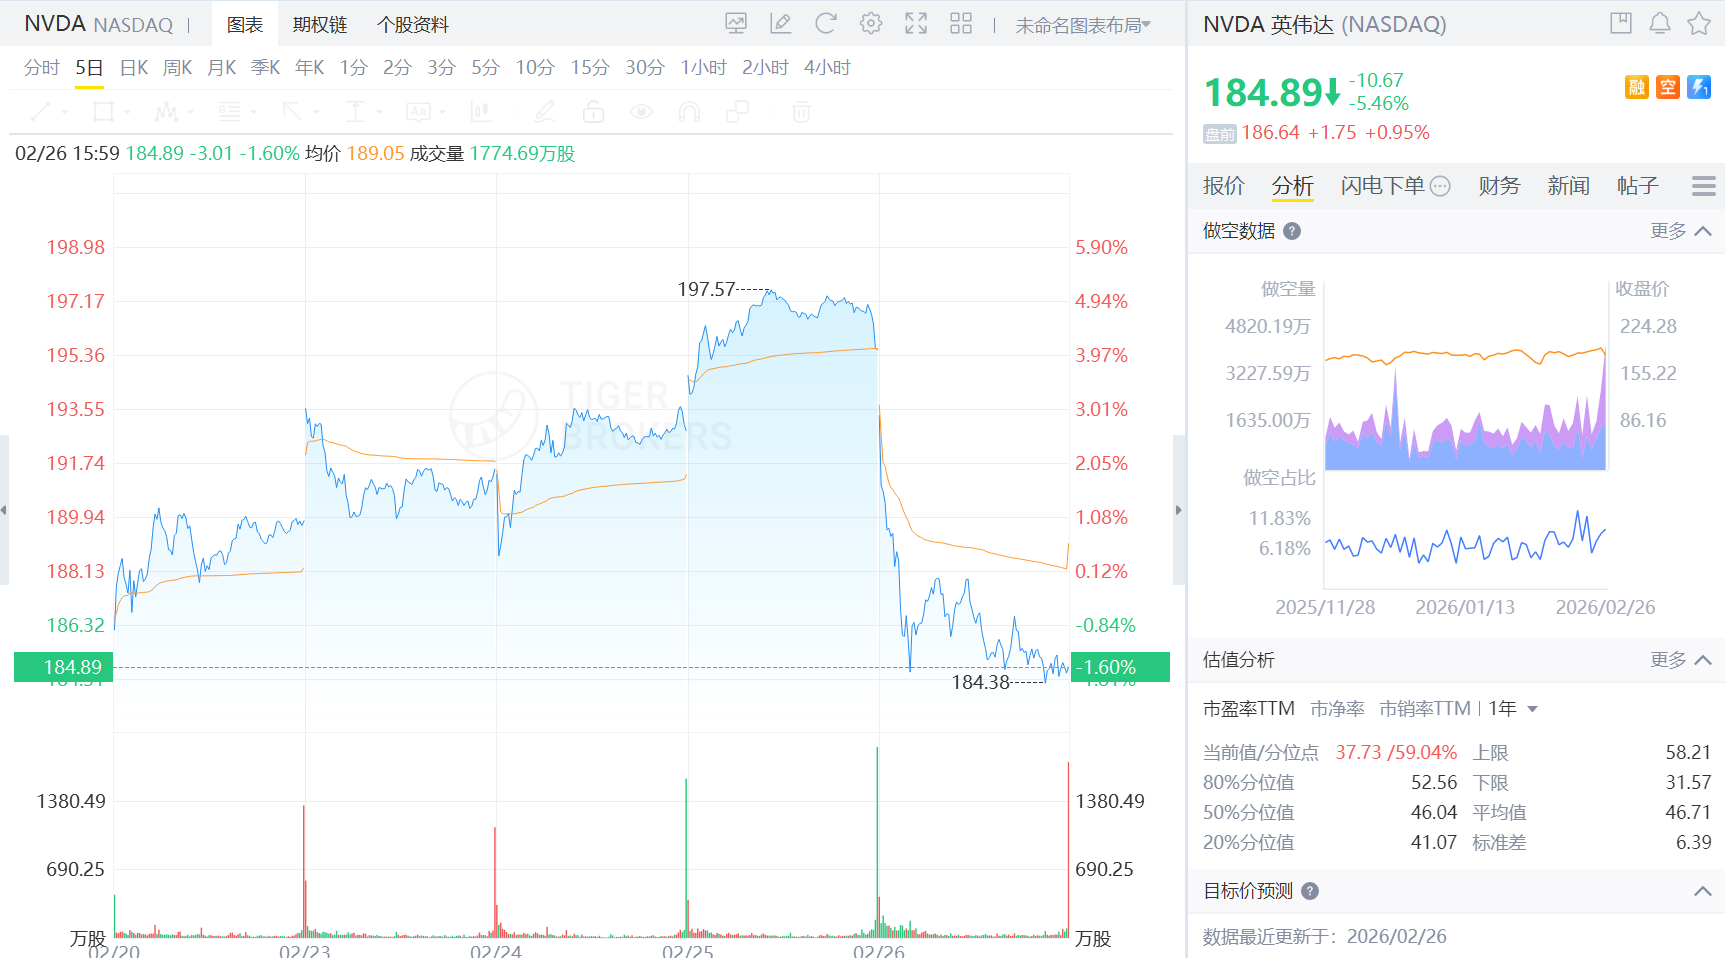Image resolution: width=1725 pixels, height=958 pixels.
Task: Select the 日K timeframe
Action: pyautogui.click(x=134, y=68)
